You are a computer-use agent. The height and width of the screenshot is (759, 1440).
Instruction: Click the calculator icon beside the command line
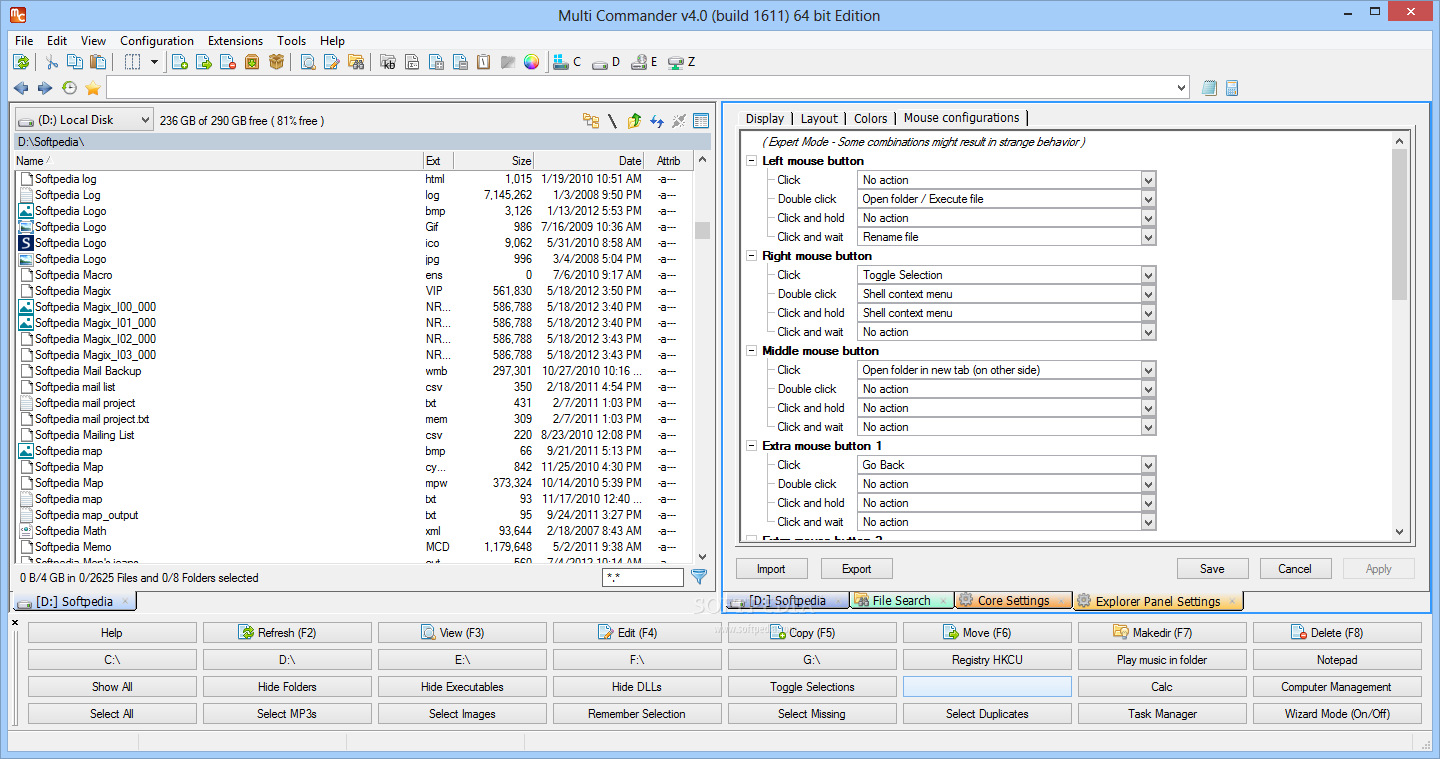click(x=1232, y=88)
